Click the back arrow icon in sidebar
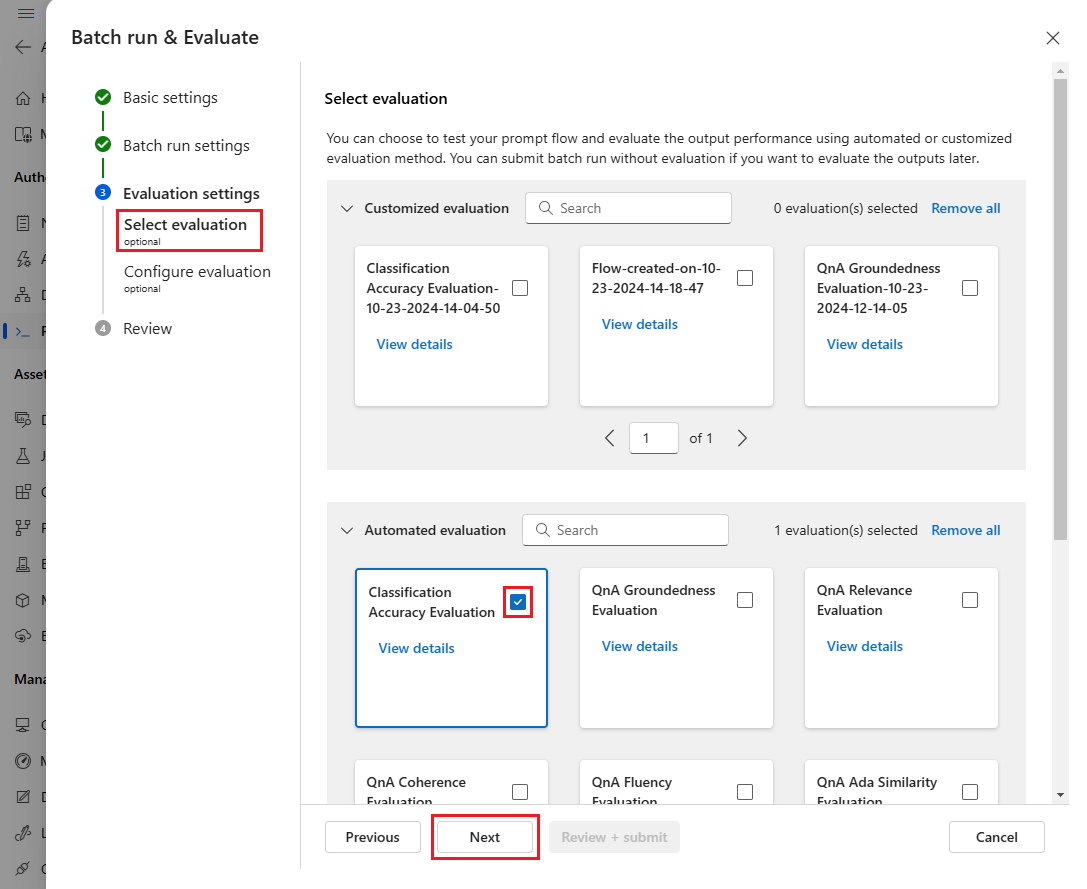This screenshot has height=889, width=1087. coord(23,47)
